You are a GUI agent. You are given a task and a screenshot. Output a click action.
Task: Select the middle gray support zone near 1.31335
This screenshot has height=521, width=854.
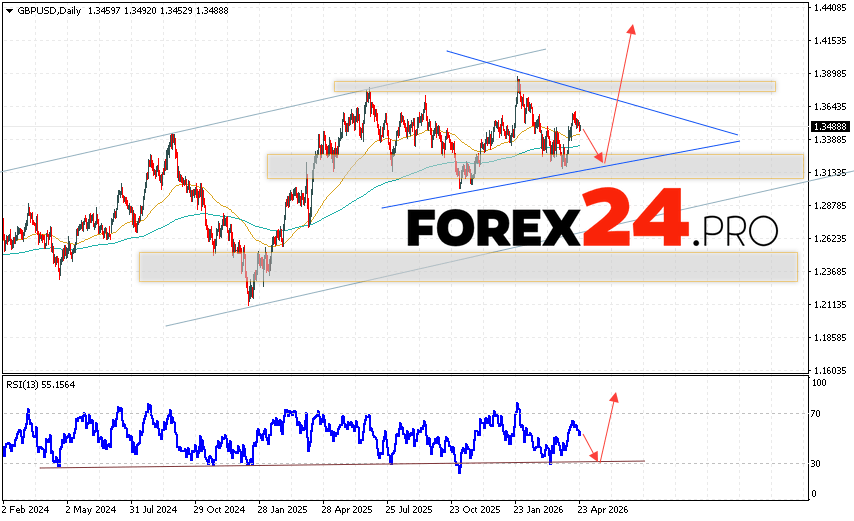[x=535, y=166]
